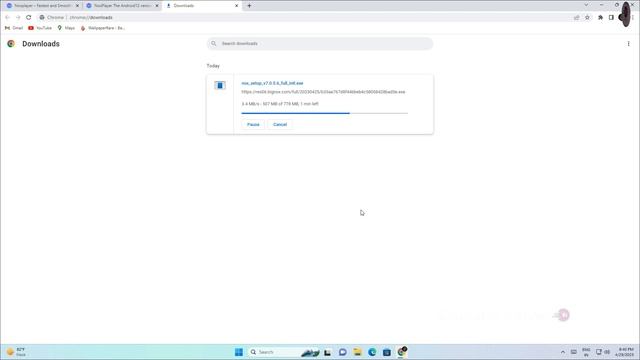Click the taskbar Search box
This screenshot has height=360, width=640.
point(284,352)
